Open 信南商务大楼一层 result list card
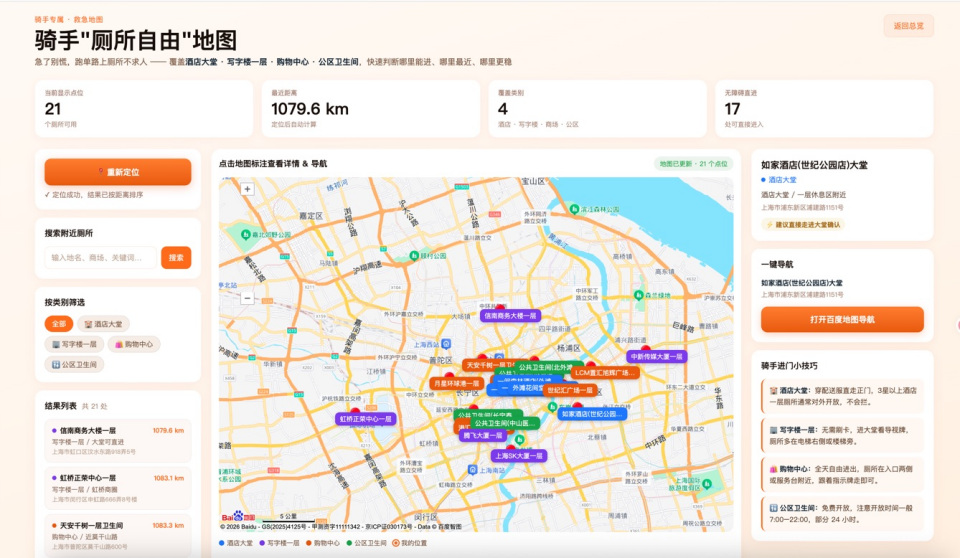The width and height of the screenshot is (960, 558). tap(118, 441)
